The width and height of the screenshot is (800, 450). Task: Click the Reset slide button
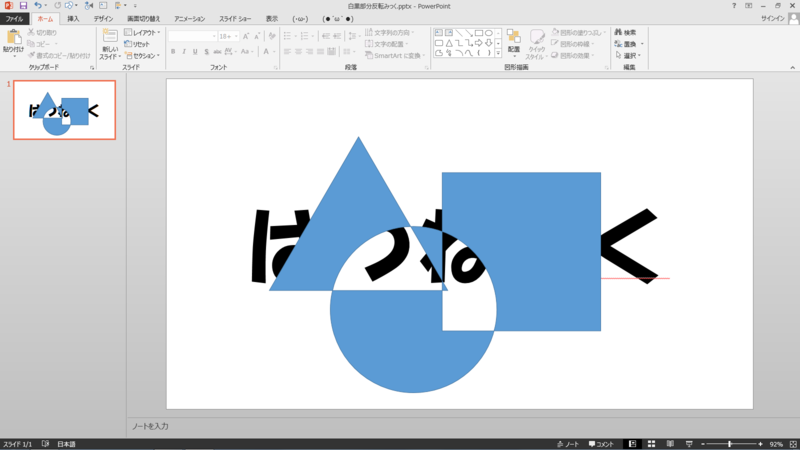[x=137, y=44]
